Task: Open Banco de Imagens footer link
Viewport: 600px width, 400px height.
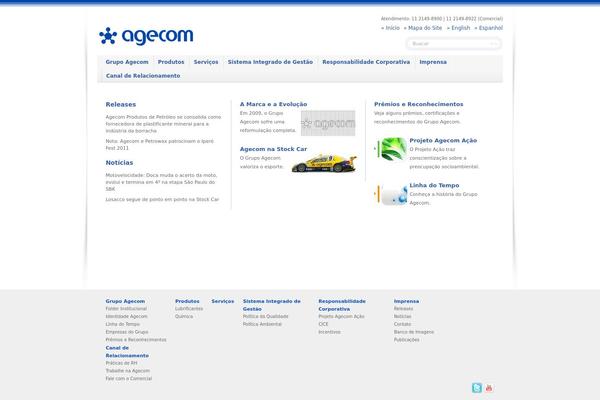Action: point(413,331)
